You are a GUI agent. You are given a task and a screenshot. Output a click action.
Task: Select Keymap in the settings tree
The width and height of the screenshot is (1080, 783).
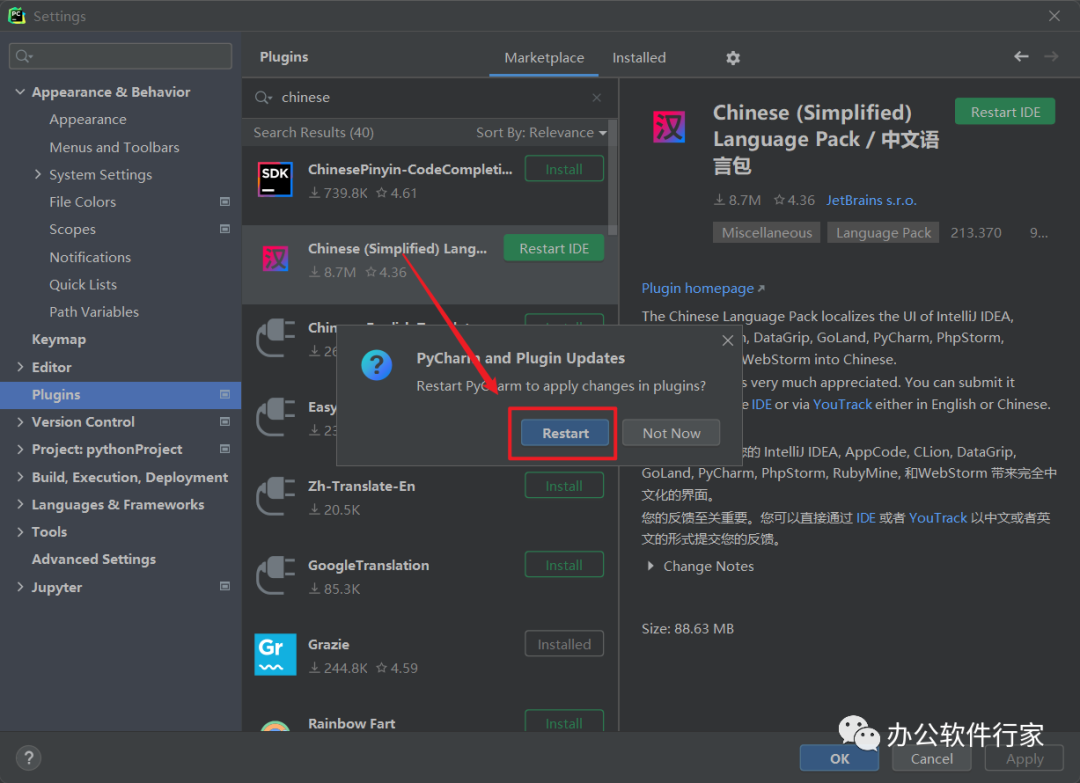click(x=59, y=340)
